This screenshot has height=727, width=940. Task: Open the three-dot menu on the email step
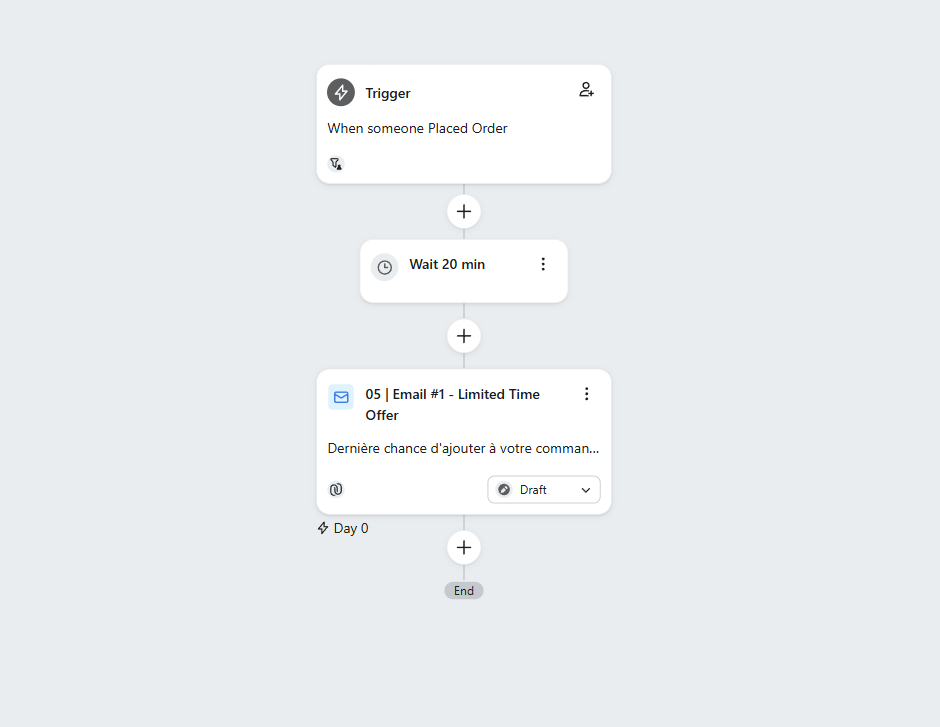tap(587, 394)
